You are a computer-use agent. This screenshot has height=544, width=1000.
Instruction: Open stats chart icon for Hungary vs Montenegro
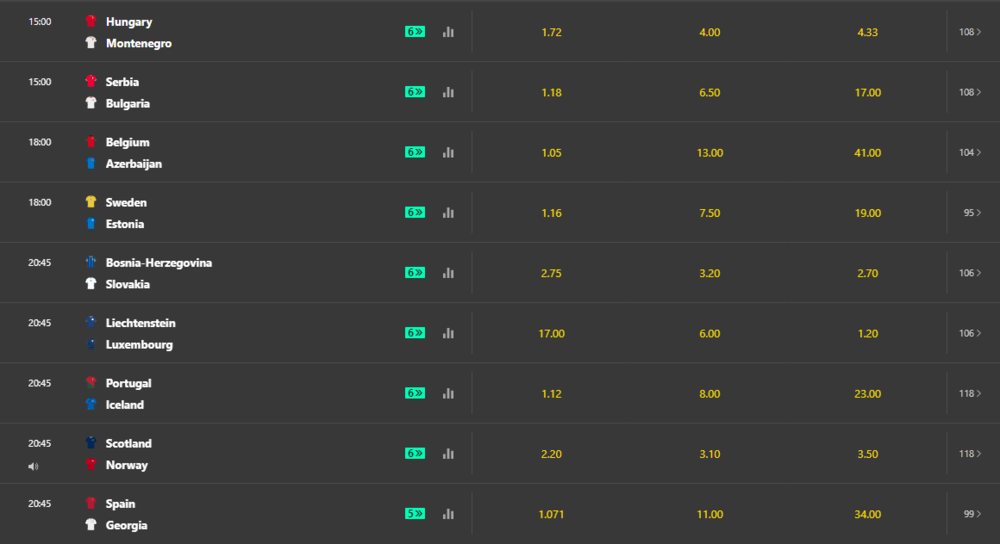pyautogui.click(x=448, y=32)
